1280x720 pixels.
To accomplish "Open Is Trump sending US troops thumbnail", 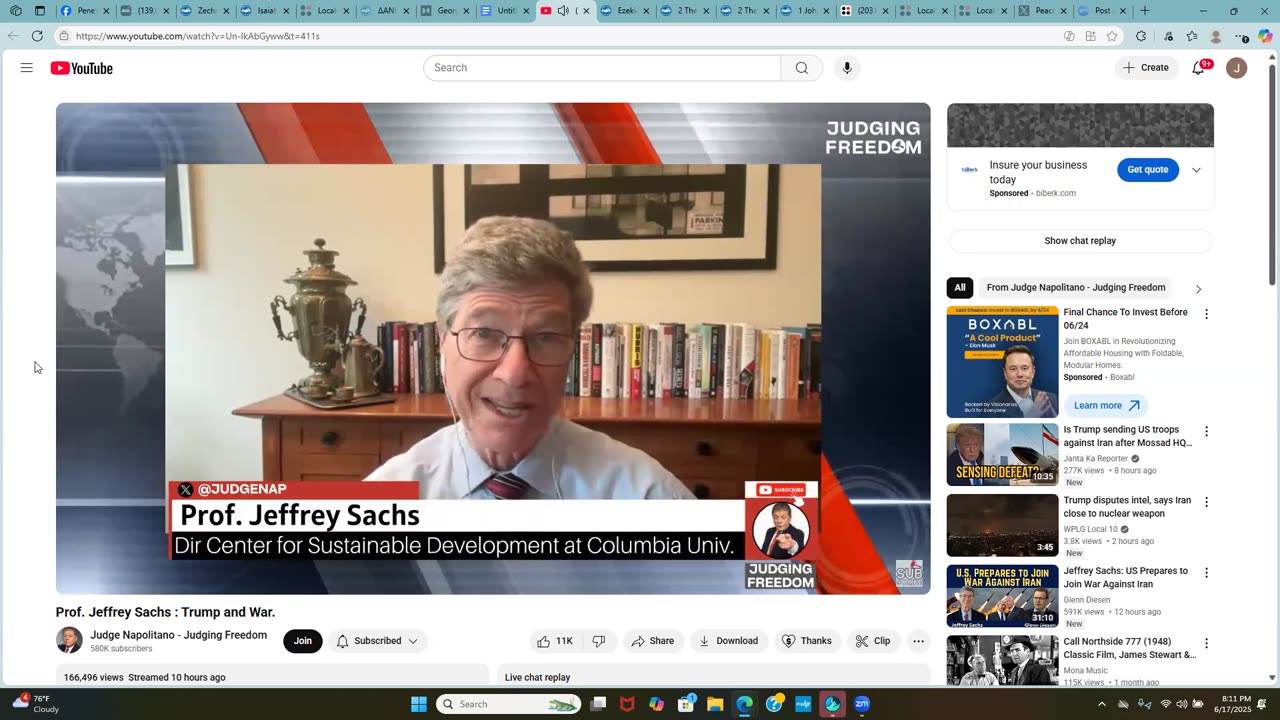I will (1002, 455).
